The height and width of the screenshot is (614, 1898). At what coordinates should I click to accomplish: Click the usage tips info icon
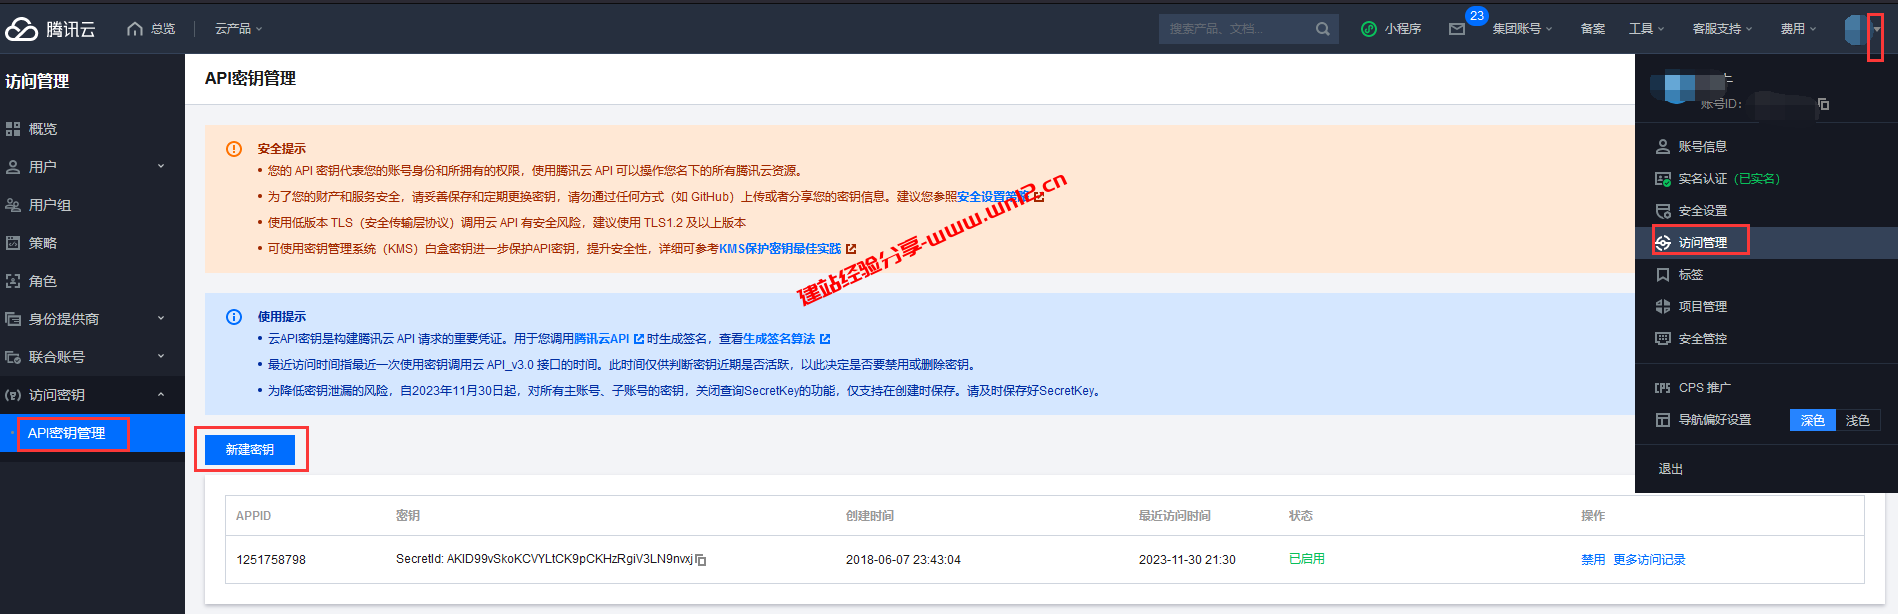[234, 317]
